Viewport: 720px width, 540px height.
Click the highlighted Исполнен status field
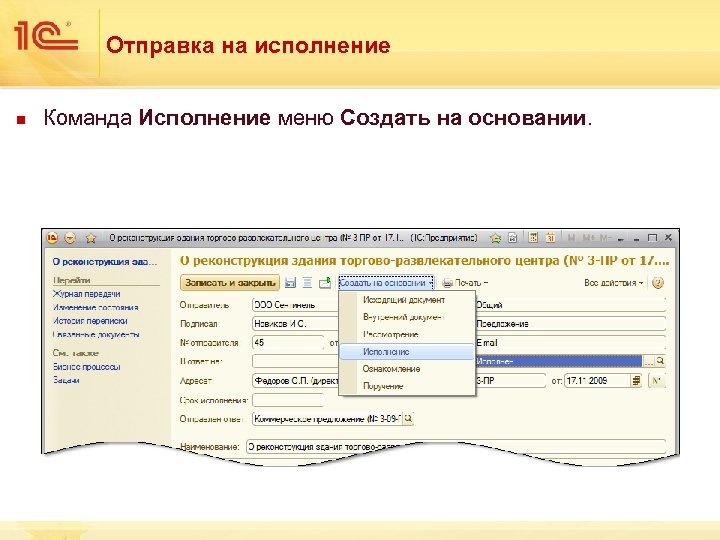pyautogui.click(x=559, y=361)
